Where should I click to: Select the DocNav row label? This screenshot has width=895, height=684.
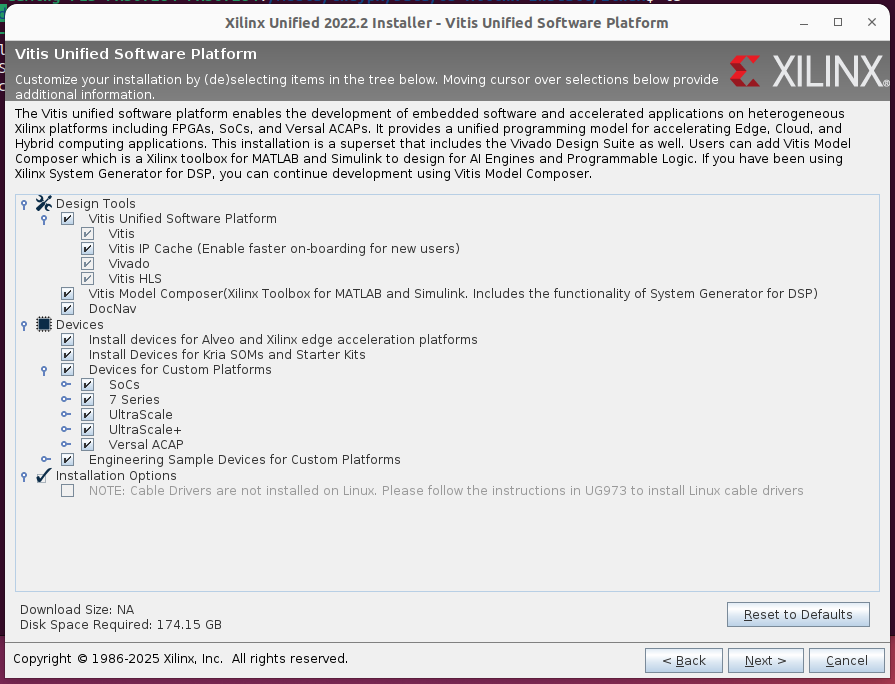click(x=112, y=308)
